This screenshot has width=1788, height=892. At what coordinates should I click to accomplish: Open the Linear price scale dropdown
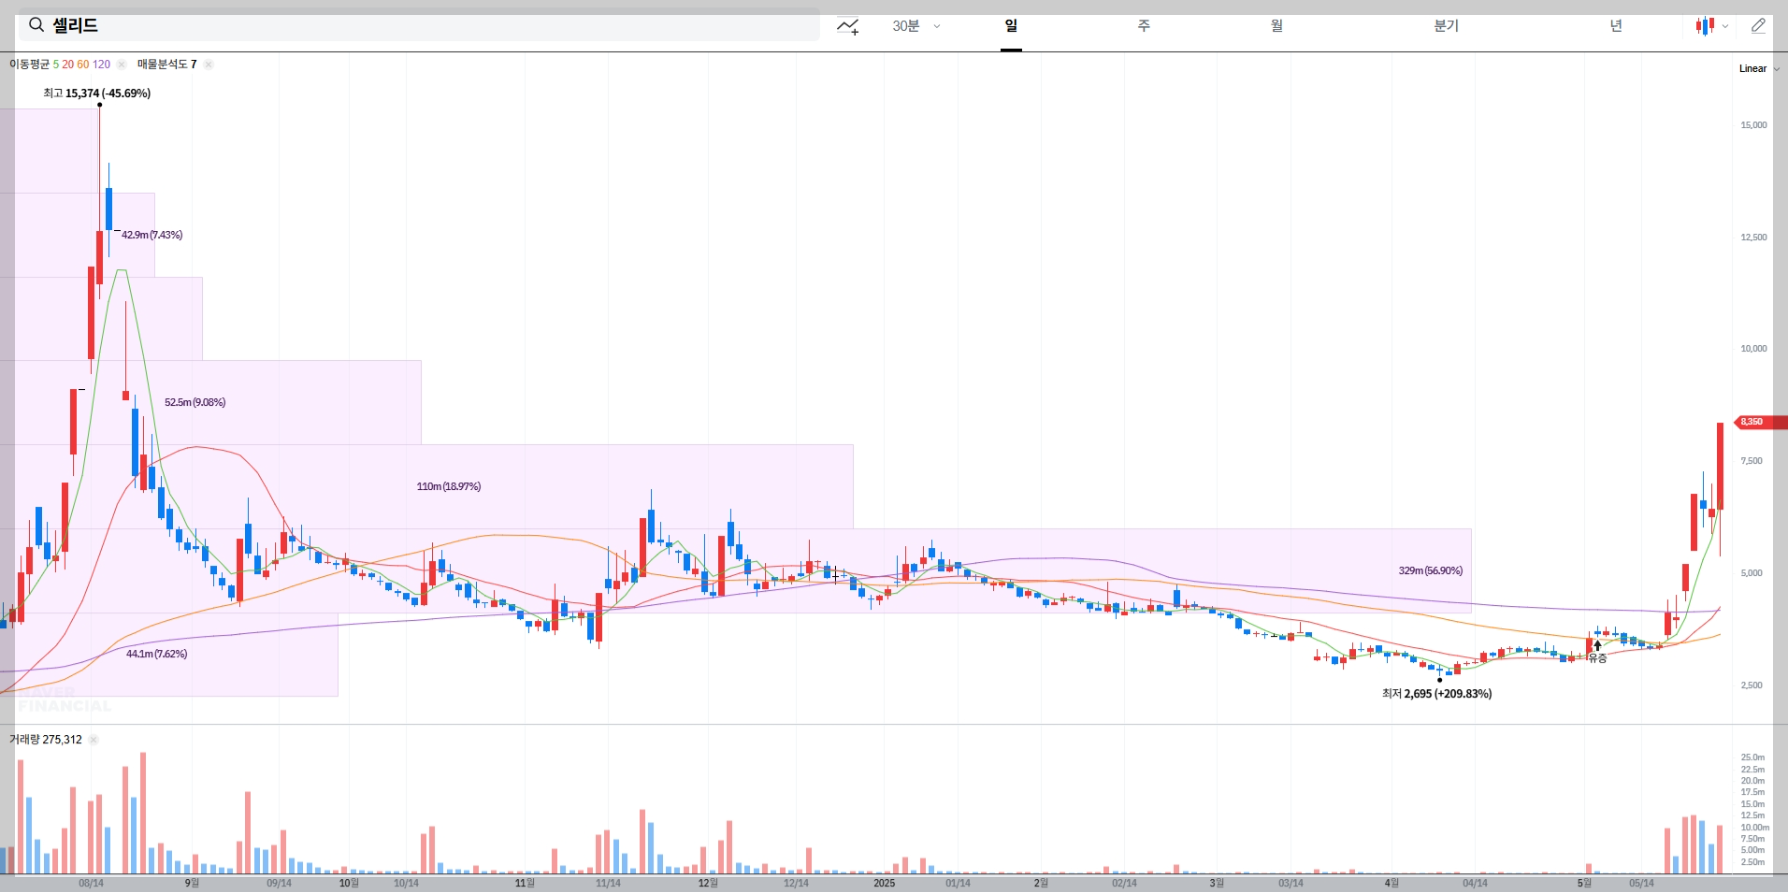click(x=1759, y=69)
